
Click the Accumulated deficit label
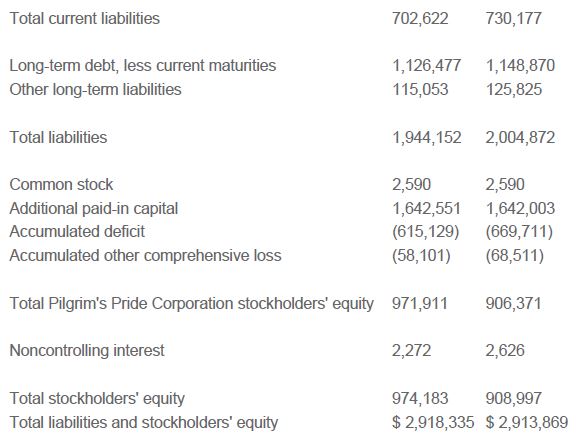[x=77, y=232]
